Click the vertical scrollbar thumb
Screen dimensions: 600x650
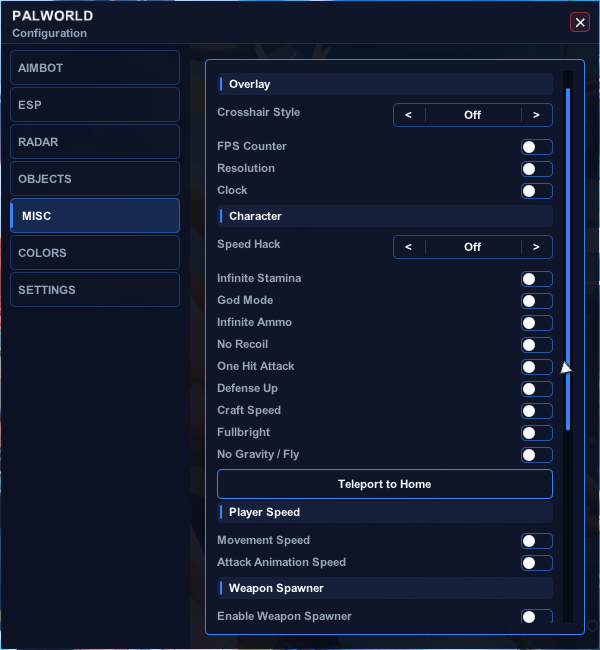point(568,259)
